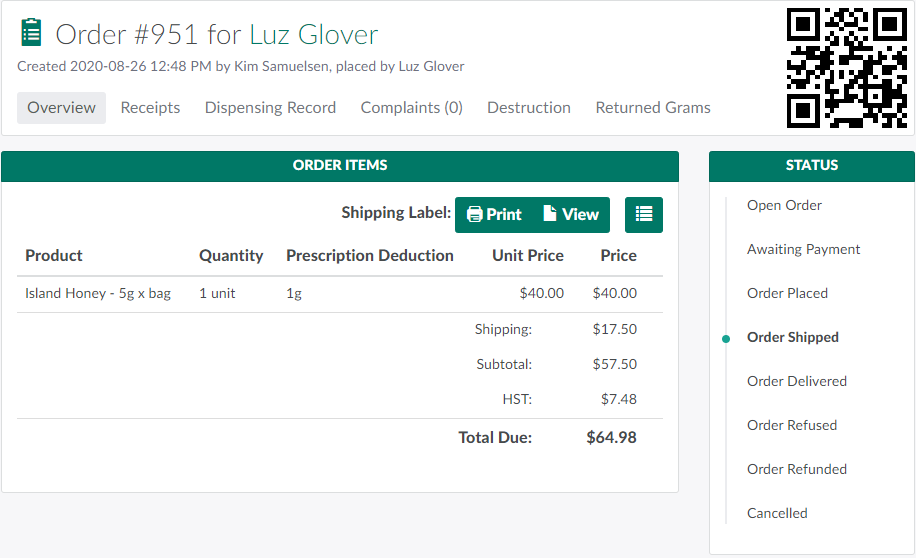This screenshot has width=916, height=558.
Task: Click the list view icon button
Action: (x=644, y=214)
